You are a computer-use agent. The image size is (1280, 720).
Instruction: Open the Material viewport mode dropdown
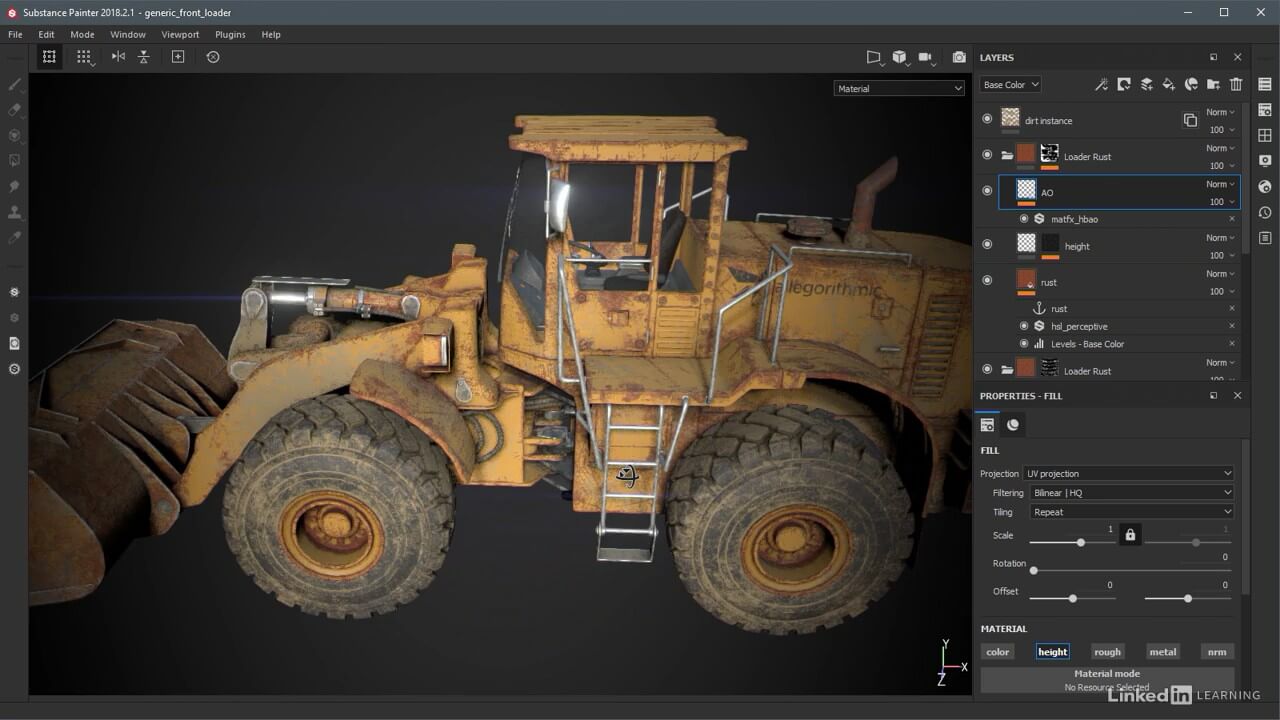pyautogui.click(x=899, y=88)
